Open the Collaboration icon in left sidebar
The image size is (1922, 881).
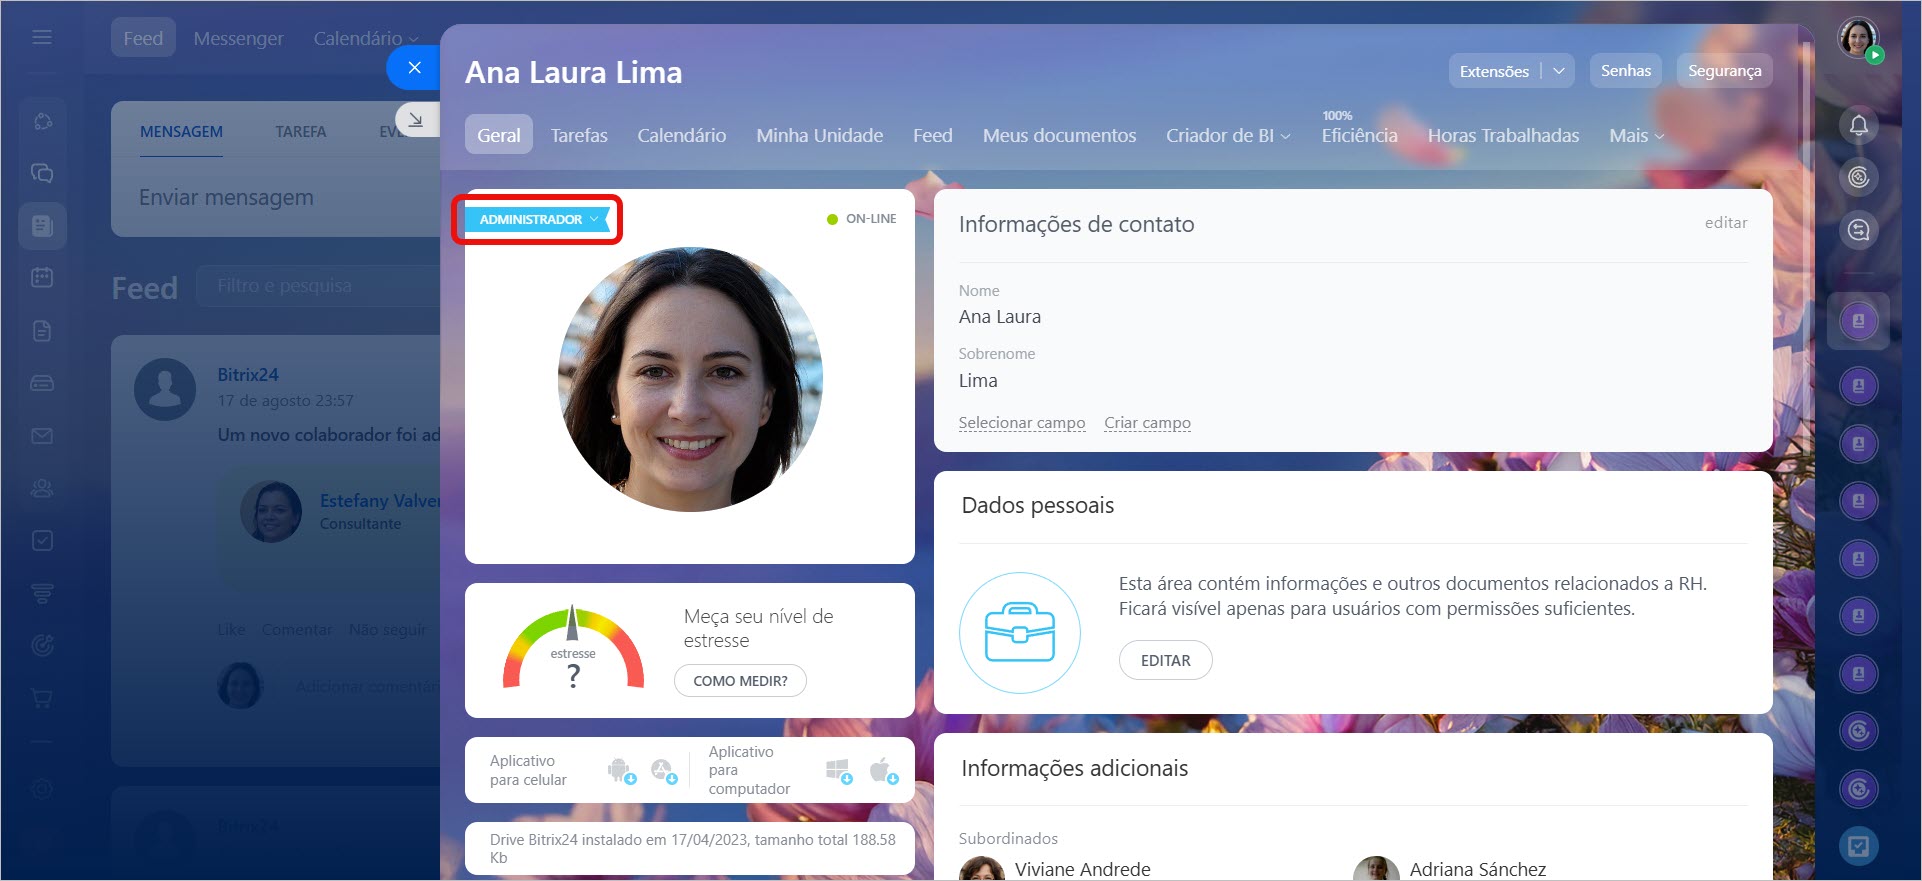42,121
